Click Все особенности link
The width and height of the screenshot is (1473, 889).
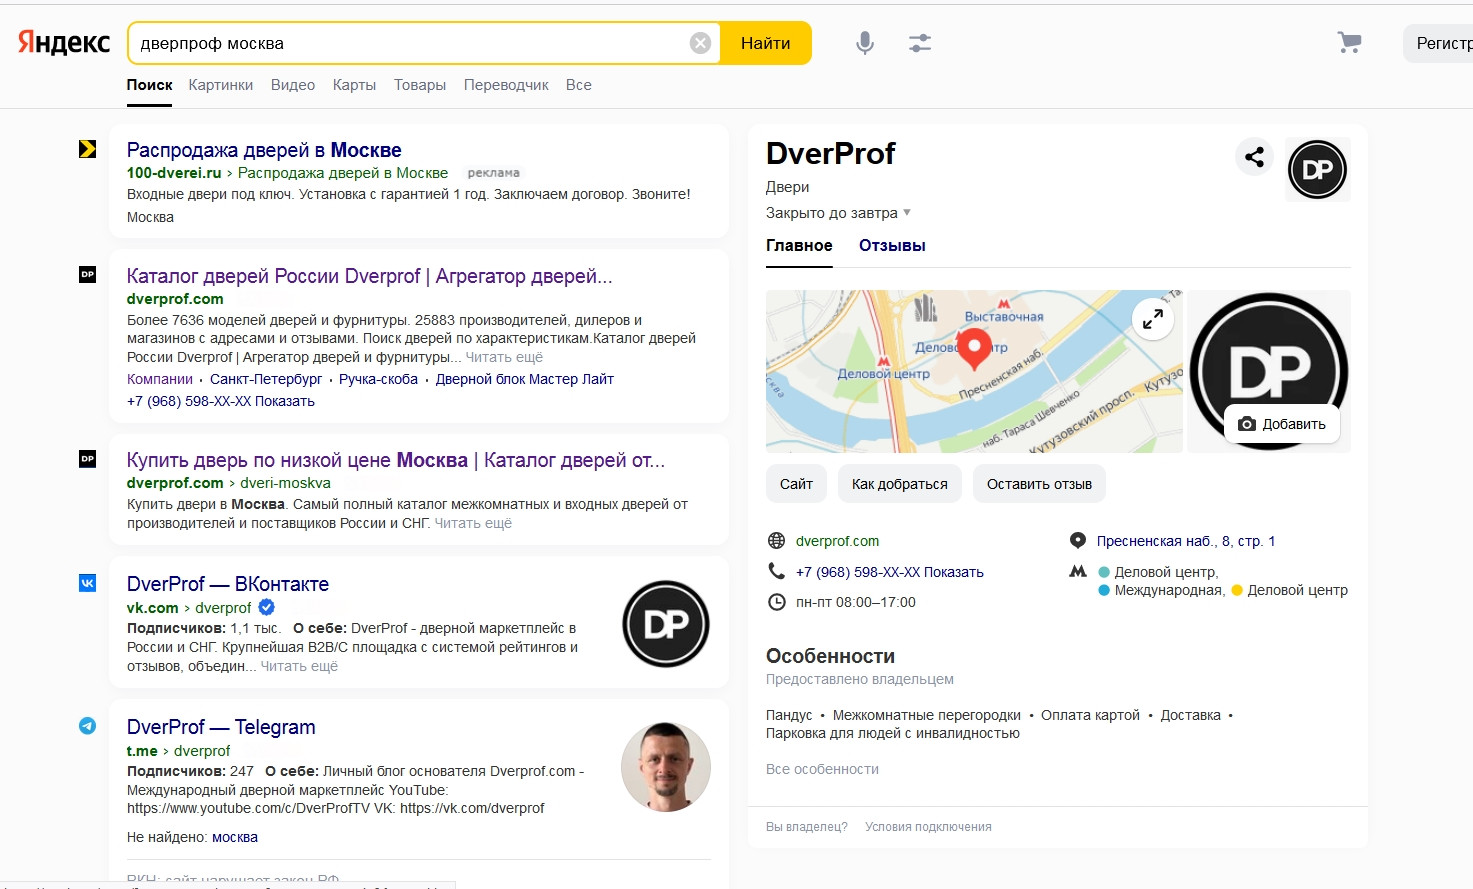pyautogui.click(x=822, y=769)
